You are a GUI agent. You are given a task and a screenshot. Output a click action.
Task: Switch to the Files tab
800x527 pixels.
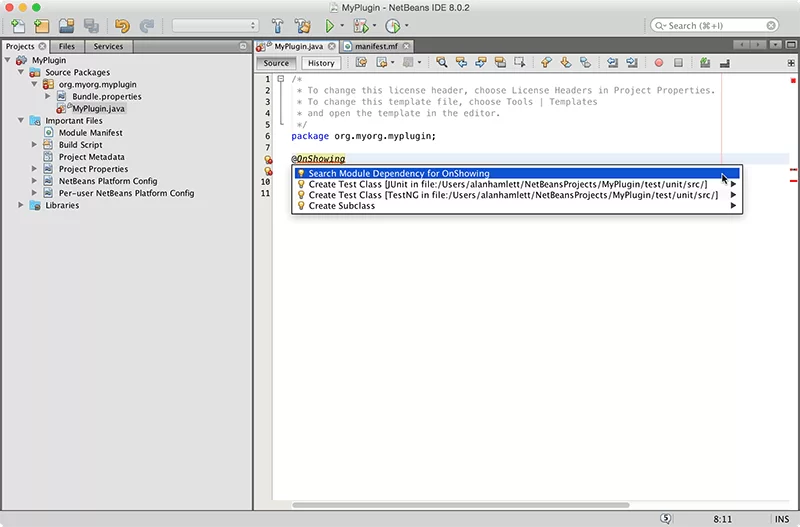67,46
